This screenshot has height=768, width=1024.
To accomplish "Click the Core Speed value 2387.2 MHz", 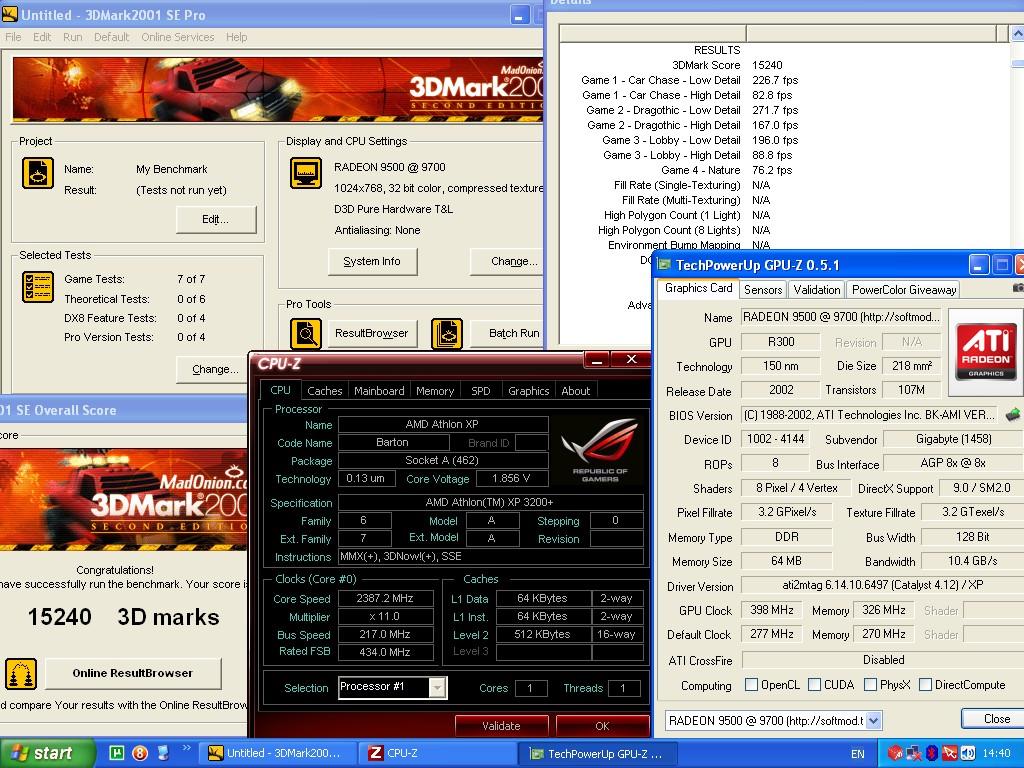I will coord(385,598).
